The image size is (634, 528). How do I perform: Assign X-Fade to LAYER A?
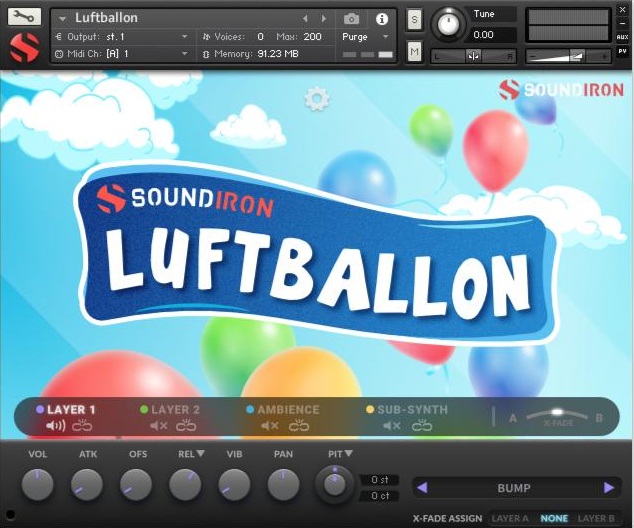510,518
